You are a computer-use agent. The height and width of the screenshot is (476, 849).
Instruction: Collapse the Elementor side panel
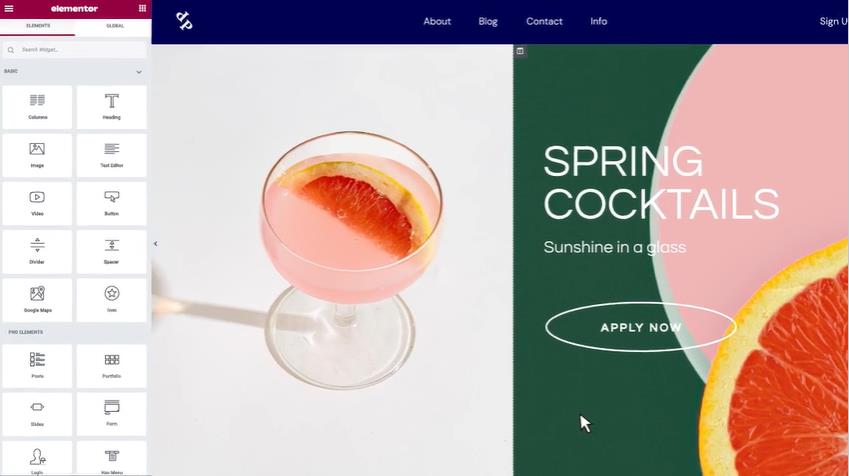tap(155, 244)
